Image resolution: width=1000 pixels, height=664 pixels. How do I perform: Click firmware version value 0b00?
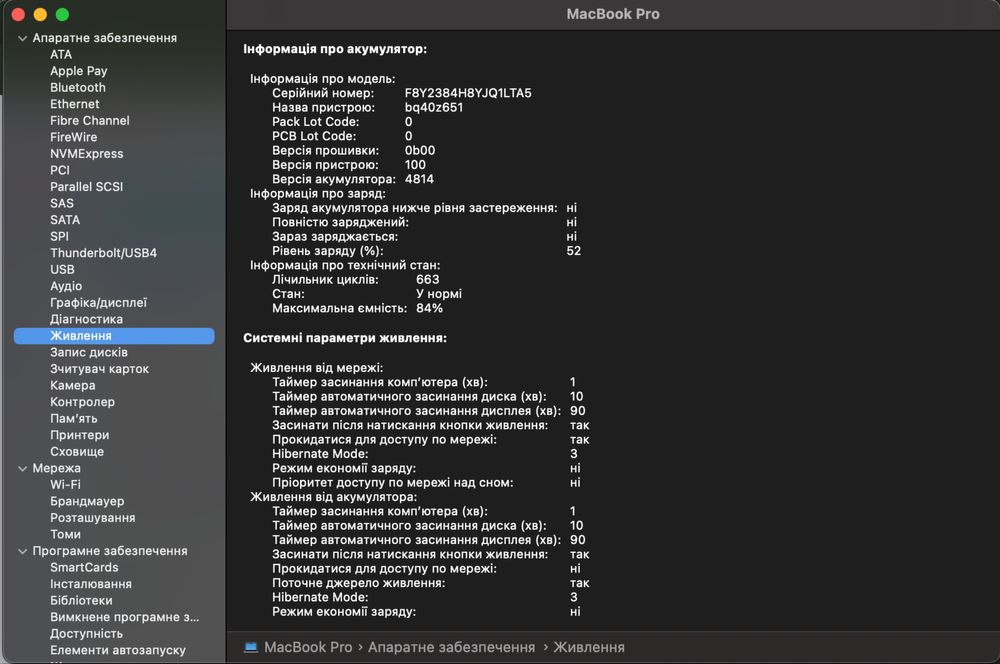point(420,152)
